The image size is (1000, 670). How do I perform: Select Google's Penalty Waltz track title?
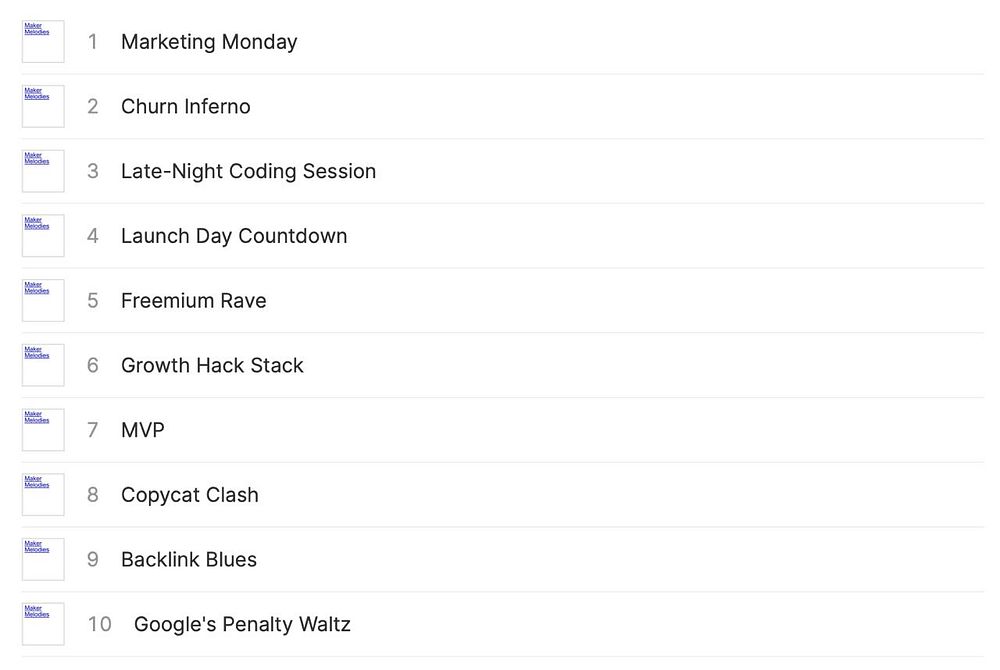[242, 625]
